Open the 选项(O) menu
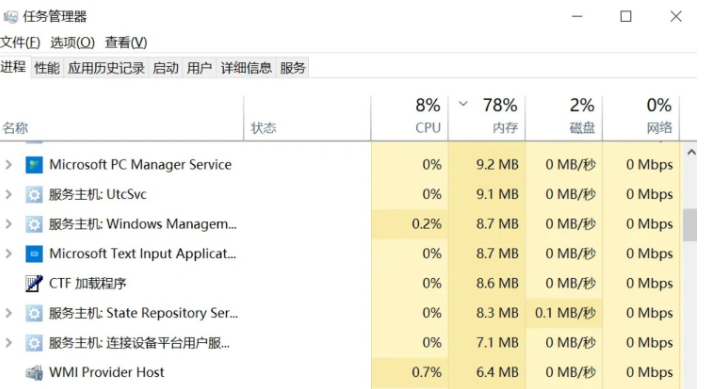 (x=72, y=42)
